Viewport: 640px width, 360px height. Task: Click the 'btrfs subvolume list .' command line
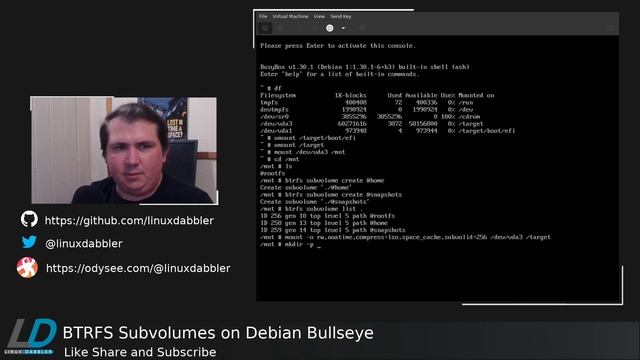[311, 209]
